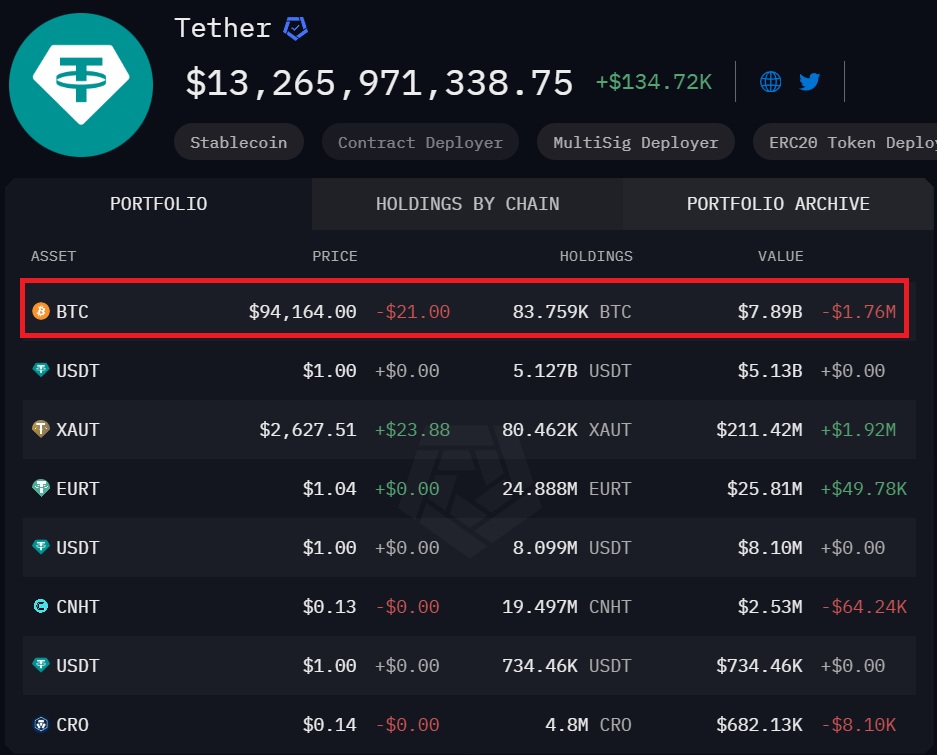Click BTC price $94,164.00

pyautogui.click(x=302, y=311)
